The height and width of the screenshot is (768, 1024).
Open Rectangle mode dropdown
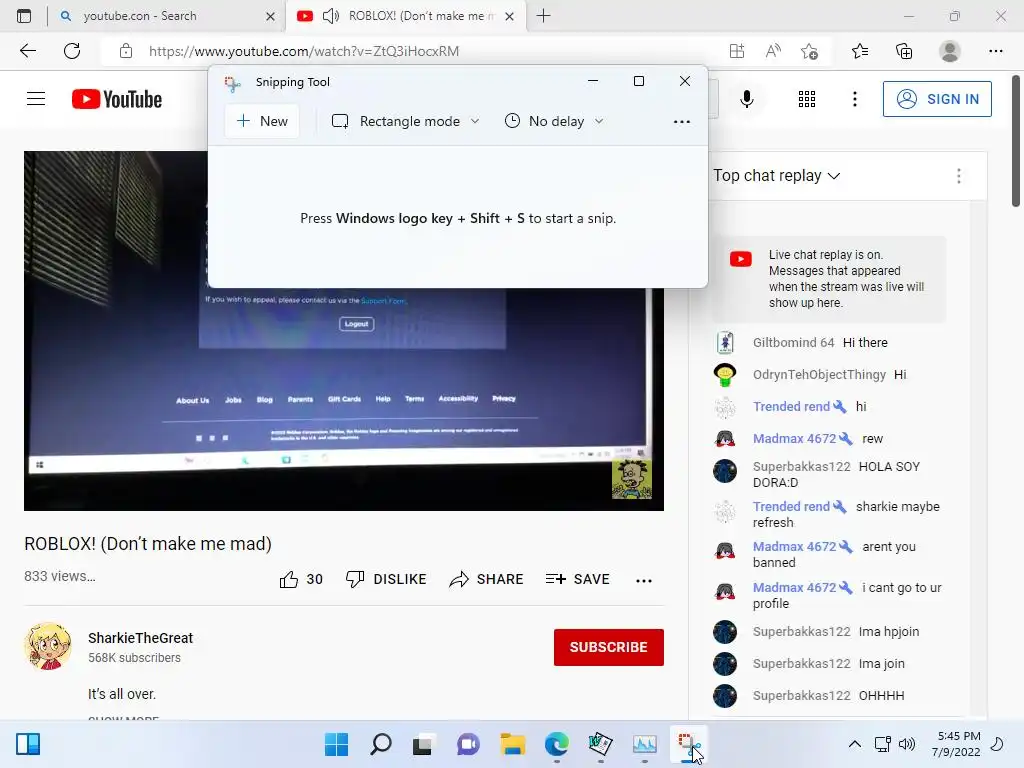click(406, 121)
